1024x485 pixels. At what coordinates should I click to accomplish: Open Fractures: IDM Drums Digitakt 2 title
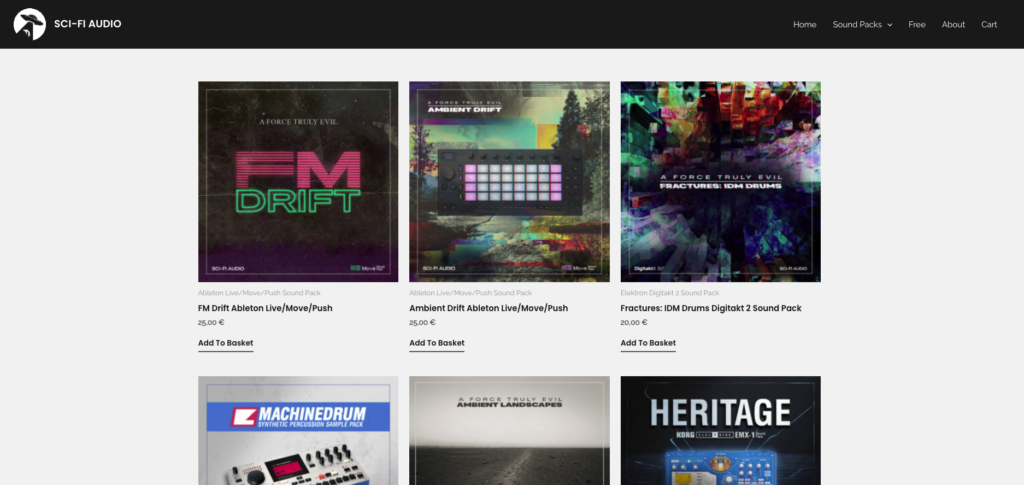[711, 308]
